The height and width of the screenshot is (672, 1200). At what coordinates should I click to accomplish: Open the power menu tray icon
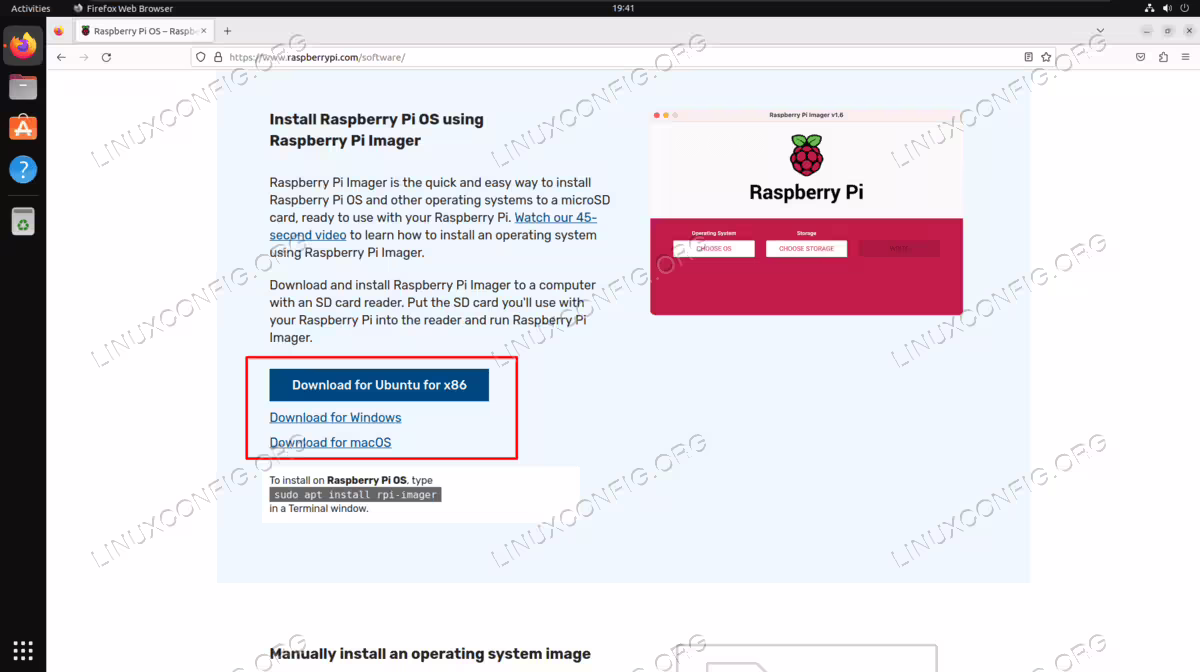[1185, 8]
